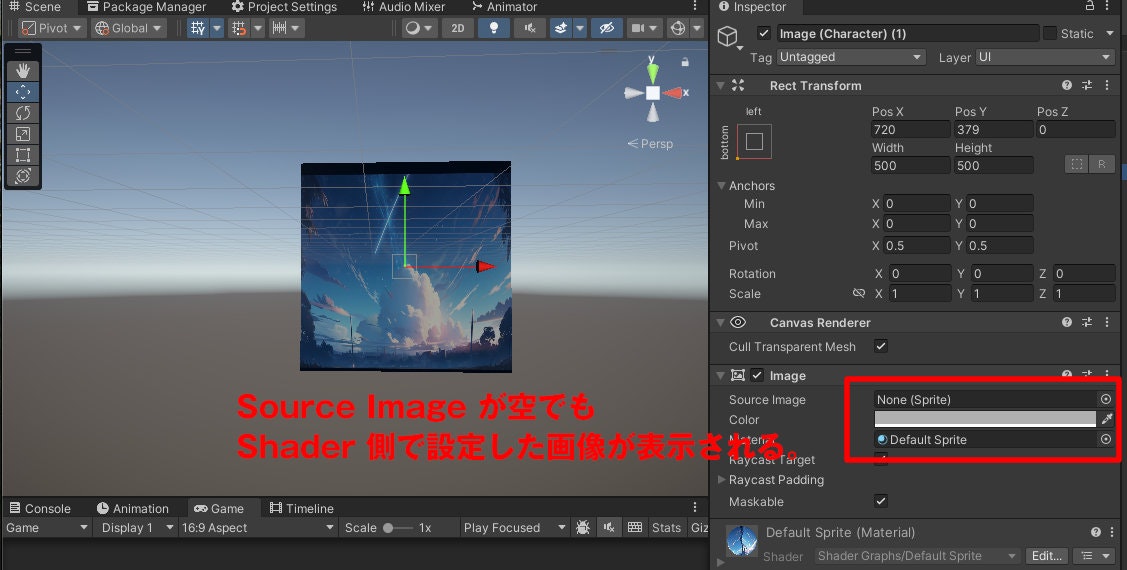This screenshot has width=1127, height=570.
Task: Select the Rect tool
Action: point(23,155)
